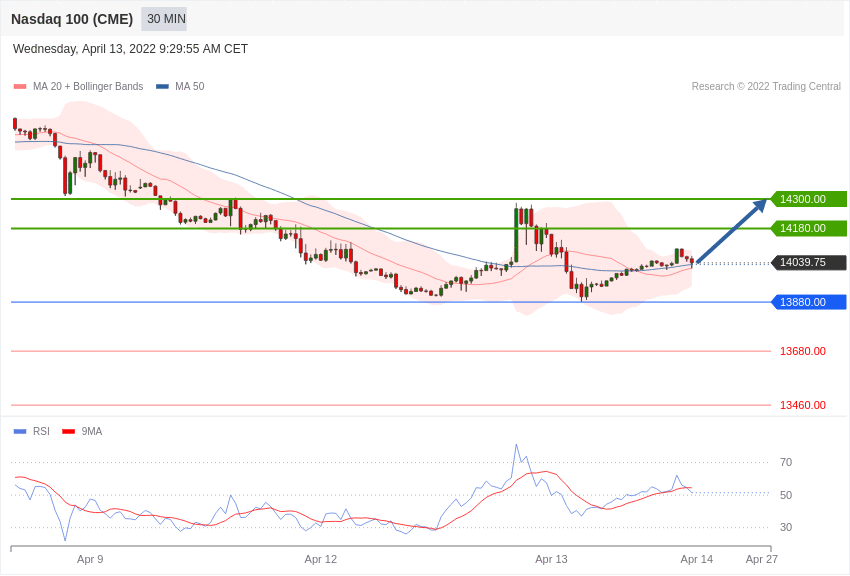850x576 pixels.
Task: Click the Apr 13 axis date label
Action: coord(551,559)
